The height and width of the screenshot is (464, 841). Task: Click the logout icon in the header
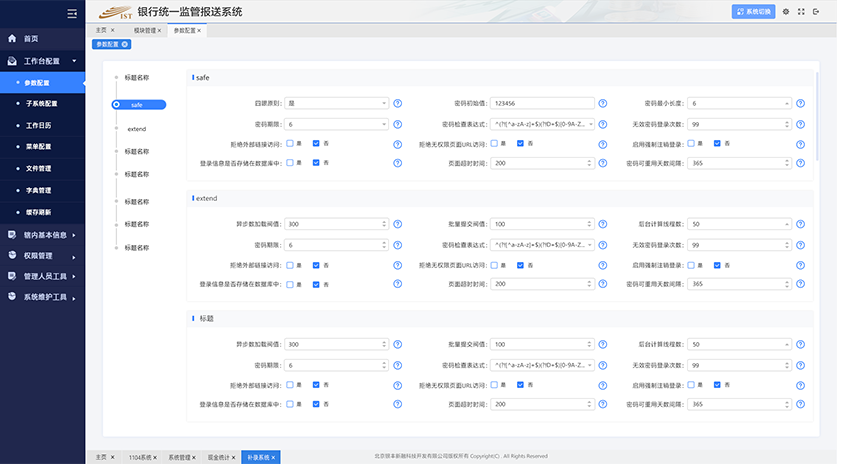[817, 12]
